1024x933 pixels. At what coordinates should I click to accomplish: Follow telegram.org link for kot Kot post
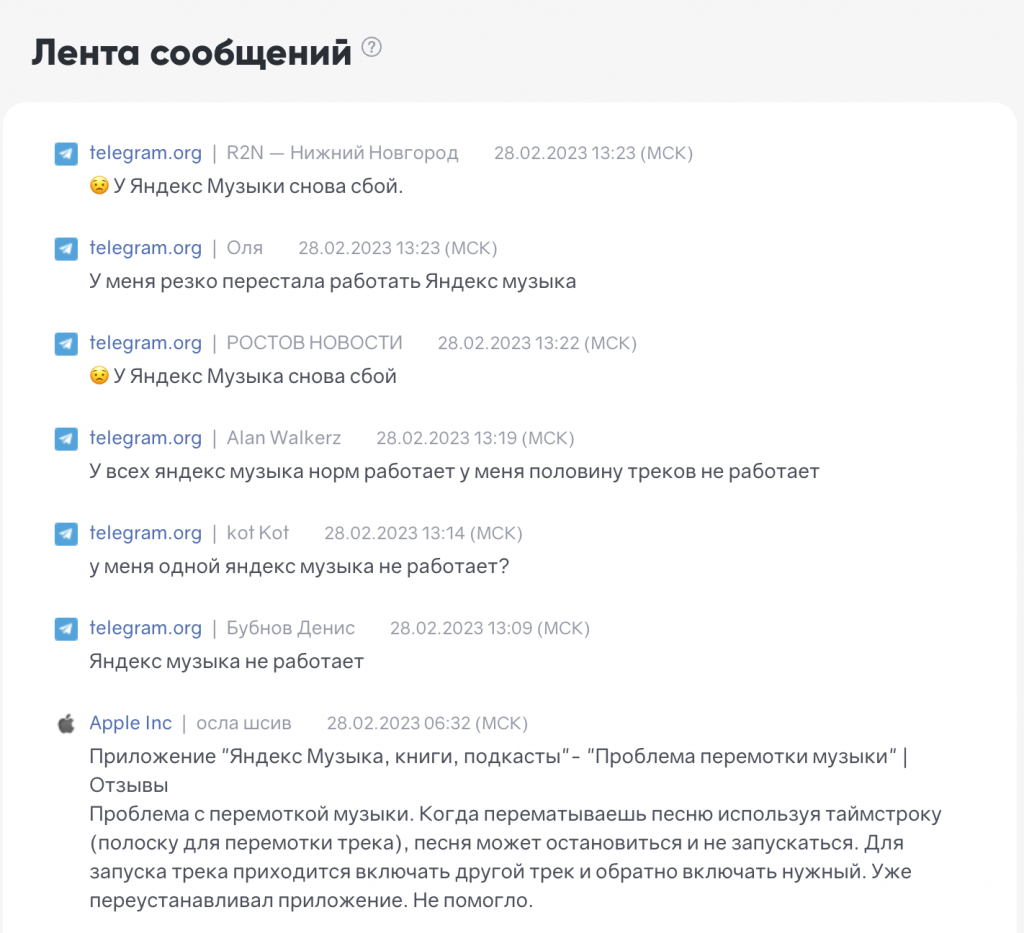pos(145,533)
